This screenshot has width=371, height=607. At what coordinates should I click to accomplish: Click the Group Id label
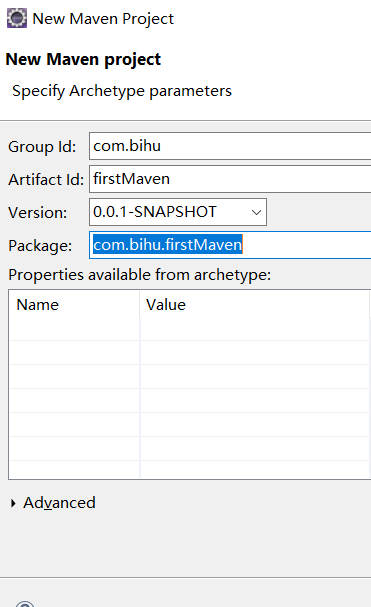(x=42, y=147)
